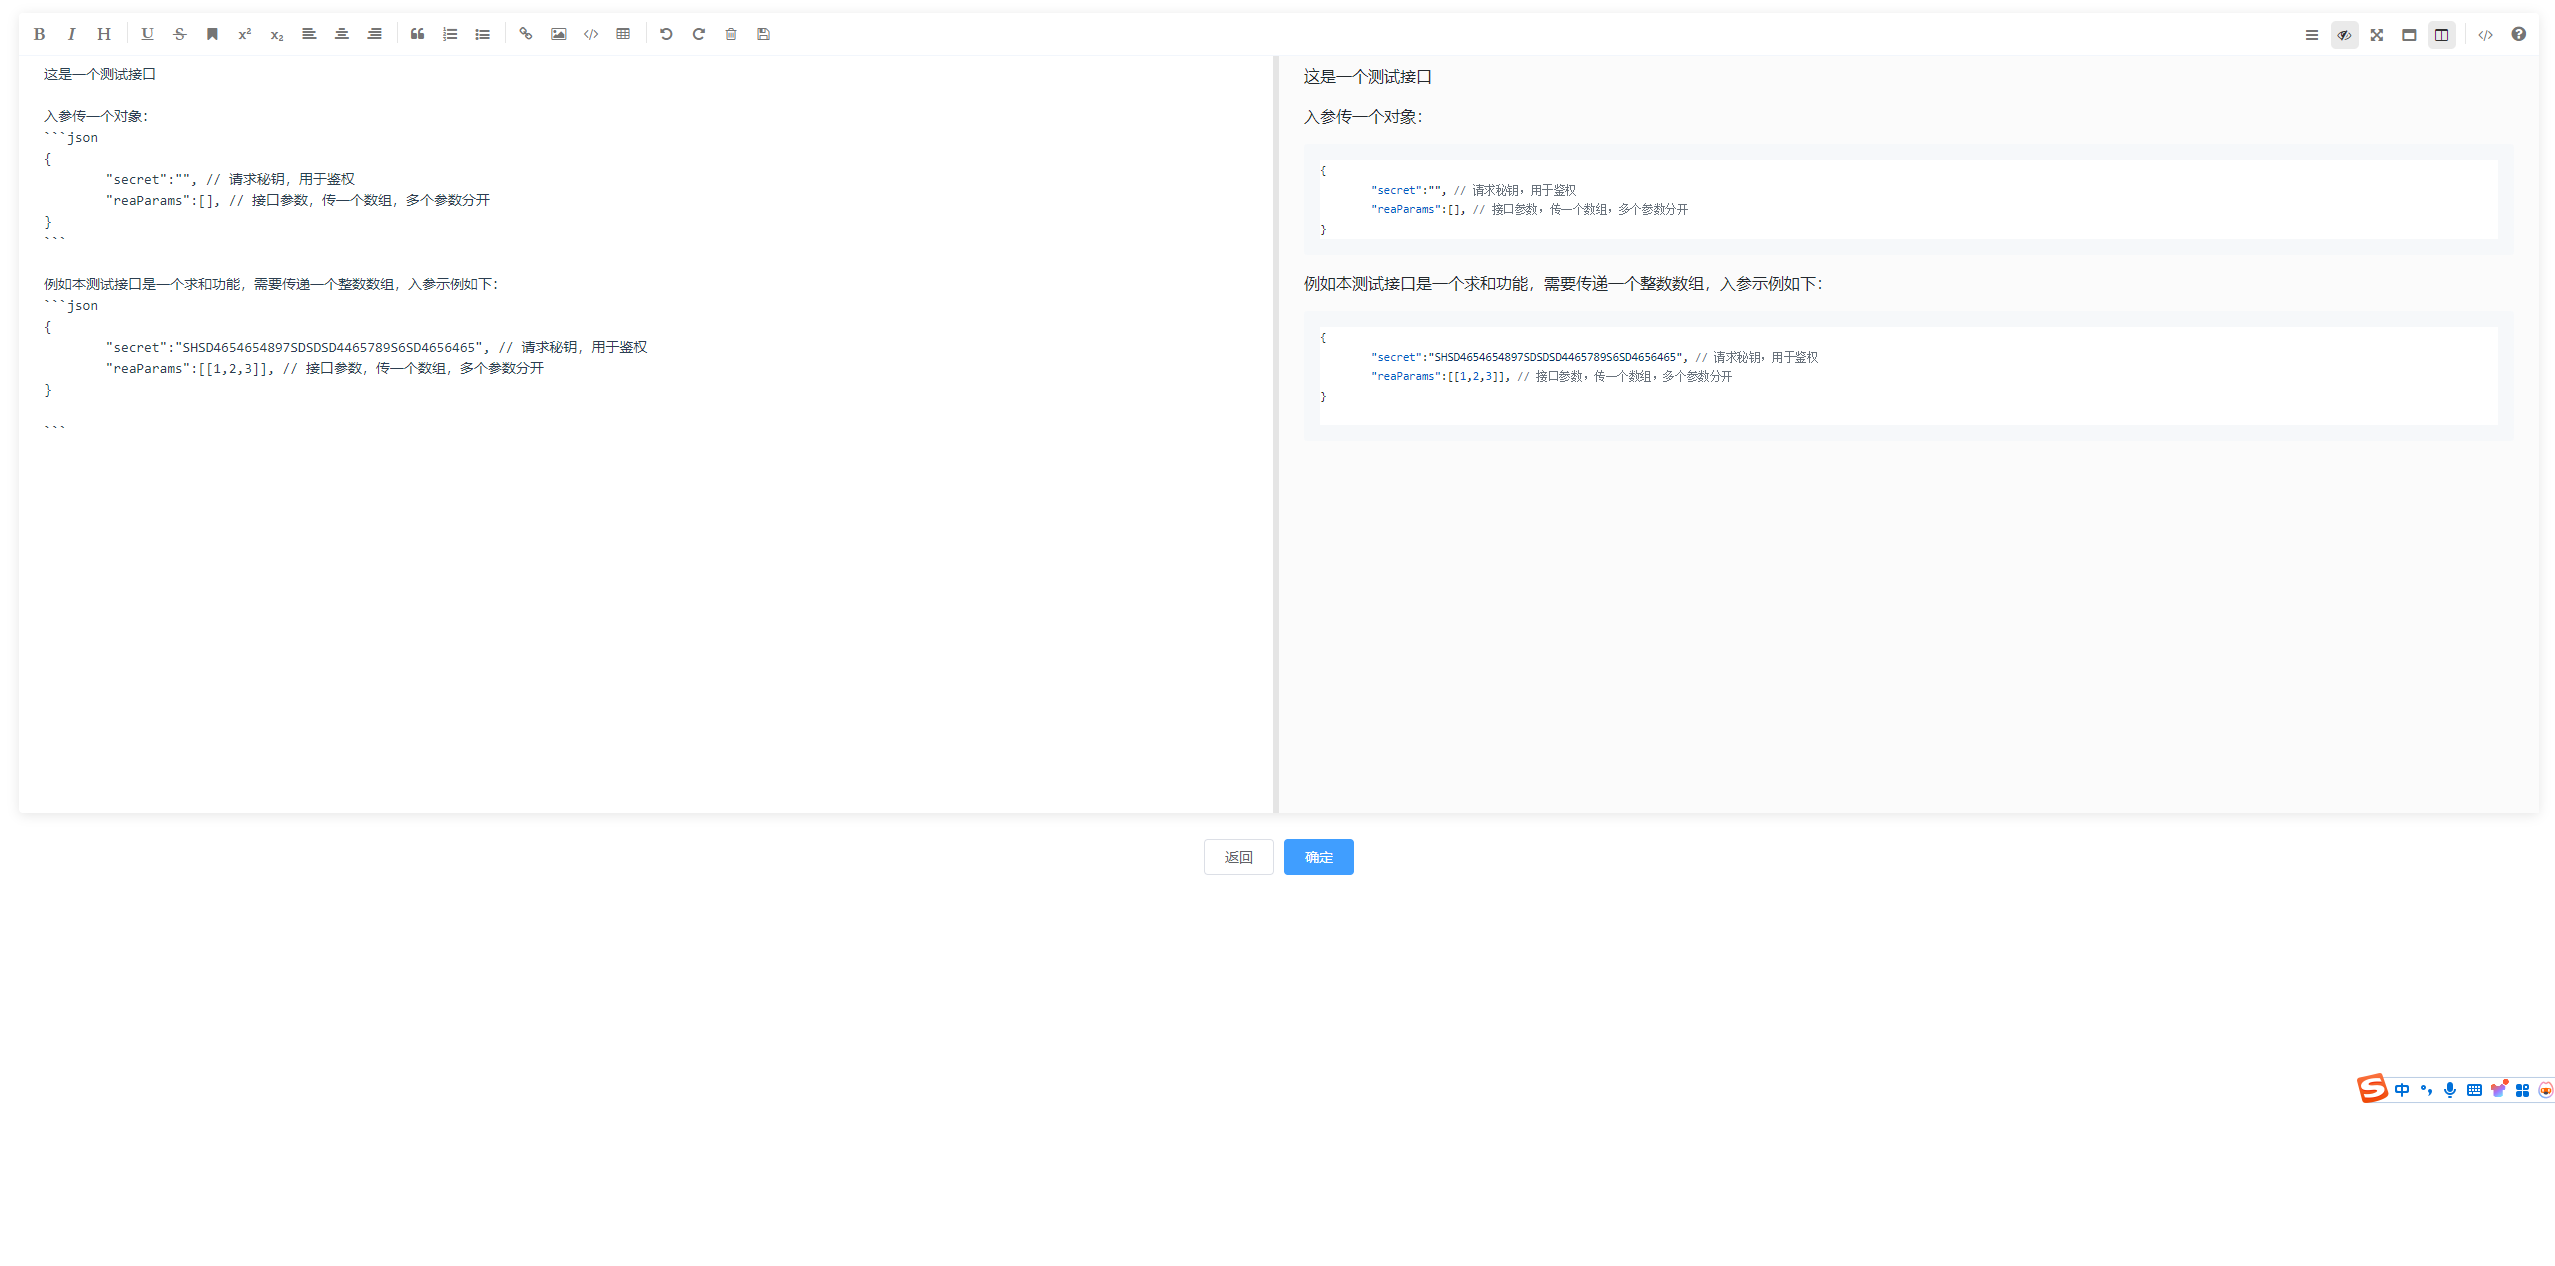Click the Sogou voice input microphone
Screen dimensions: 2555x1266
[2450, 1090]
